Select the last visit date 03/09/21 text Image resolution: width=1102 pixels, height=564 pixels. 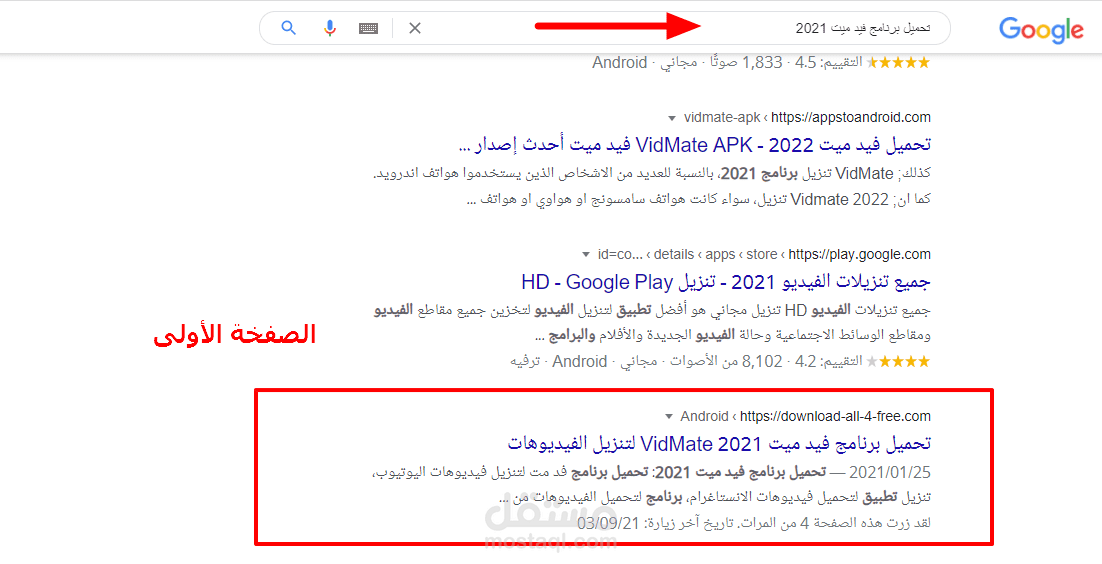(607, 524)
